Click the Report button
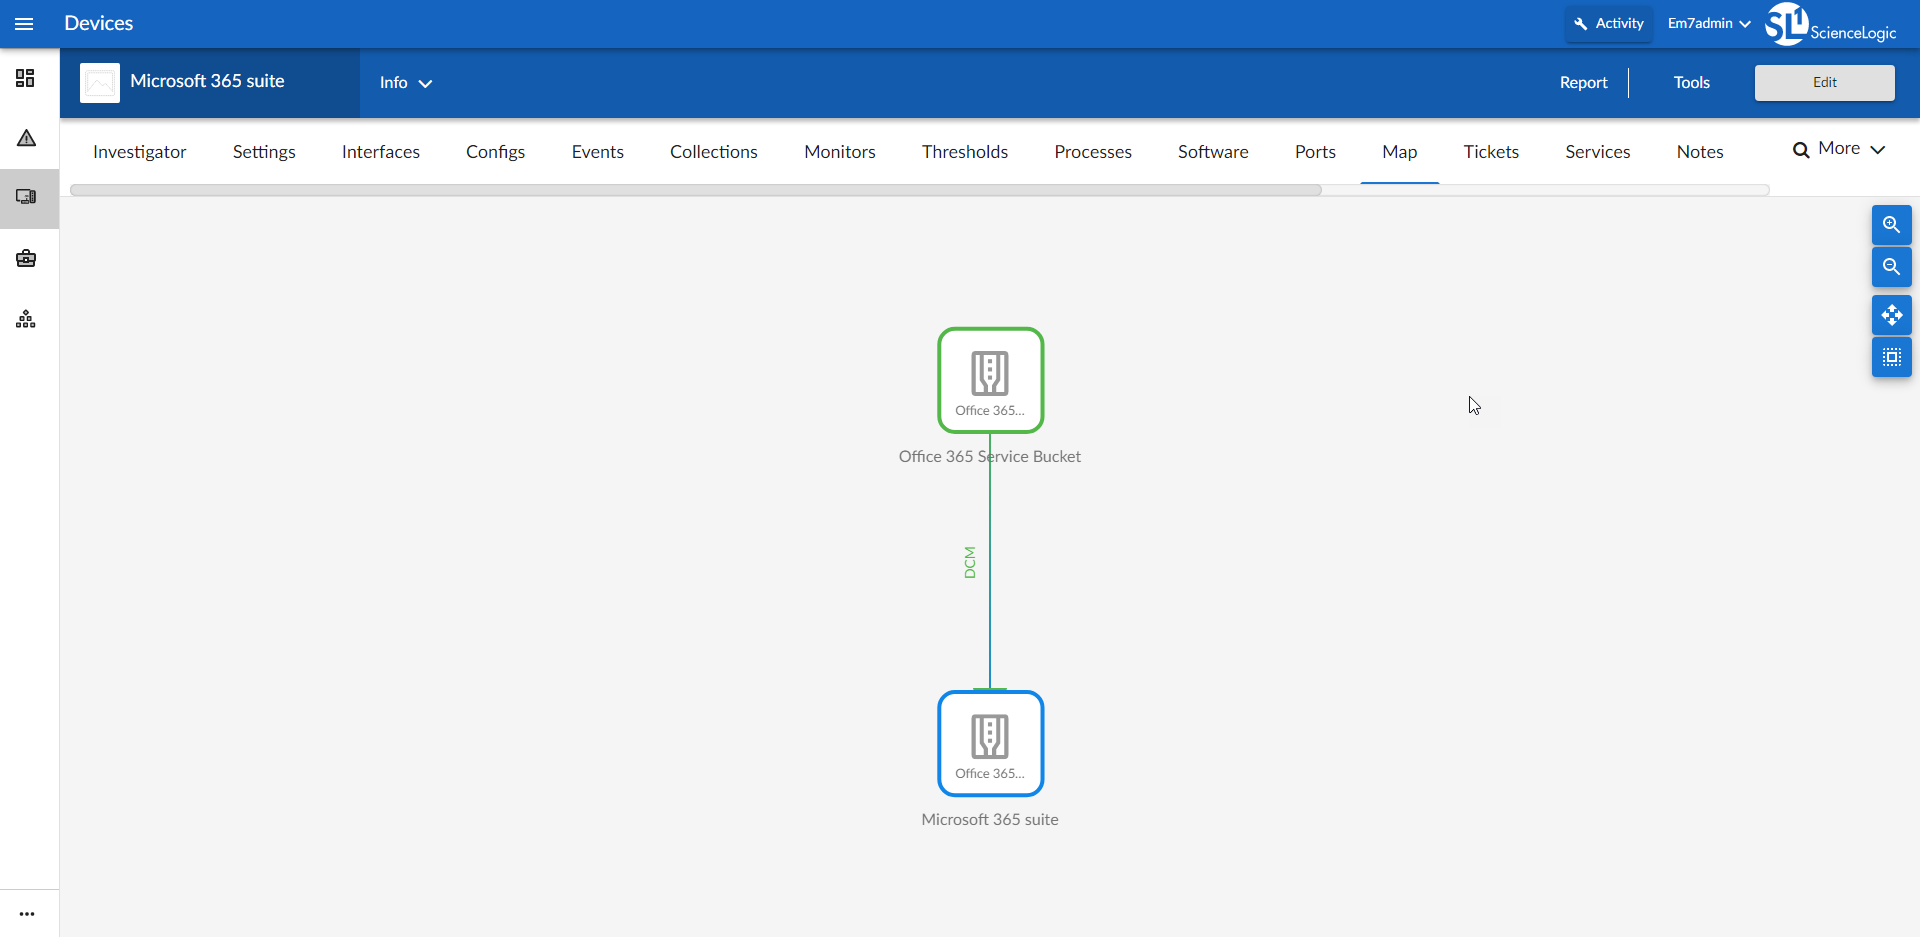This screenshot has width=1920, height=937. pyautogui.click(x=1584, y=83)
